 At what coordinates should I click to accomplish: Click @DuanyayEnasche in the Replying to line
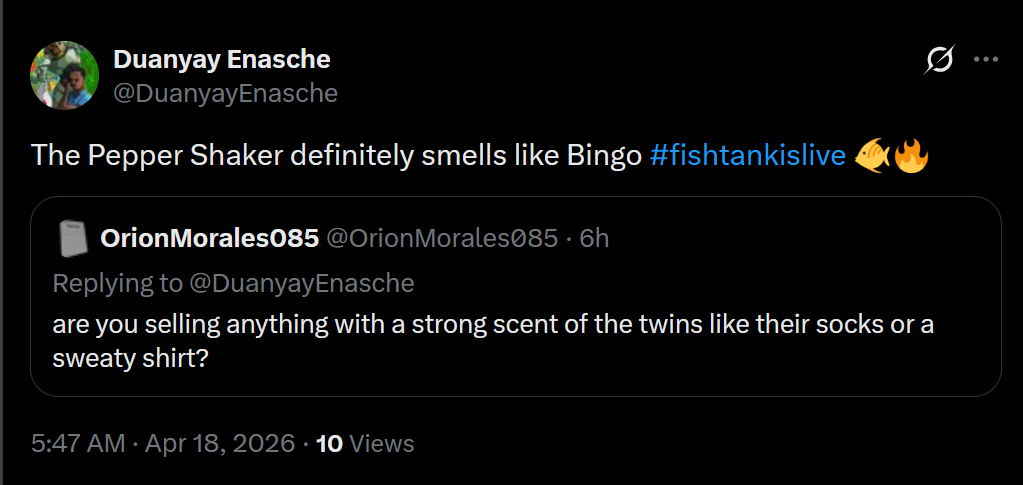point(301,283)
